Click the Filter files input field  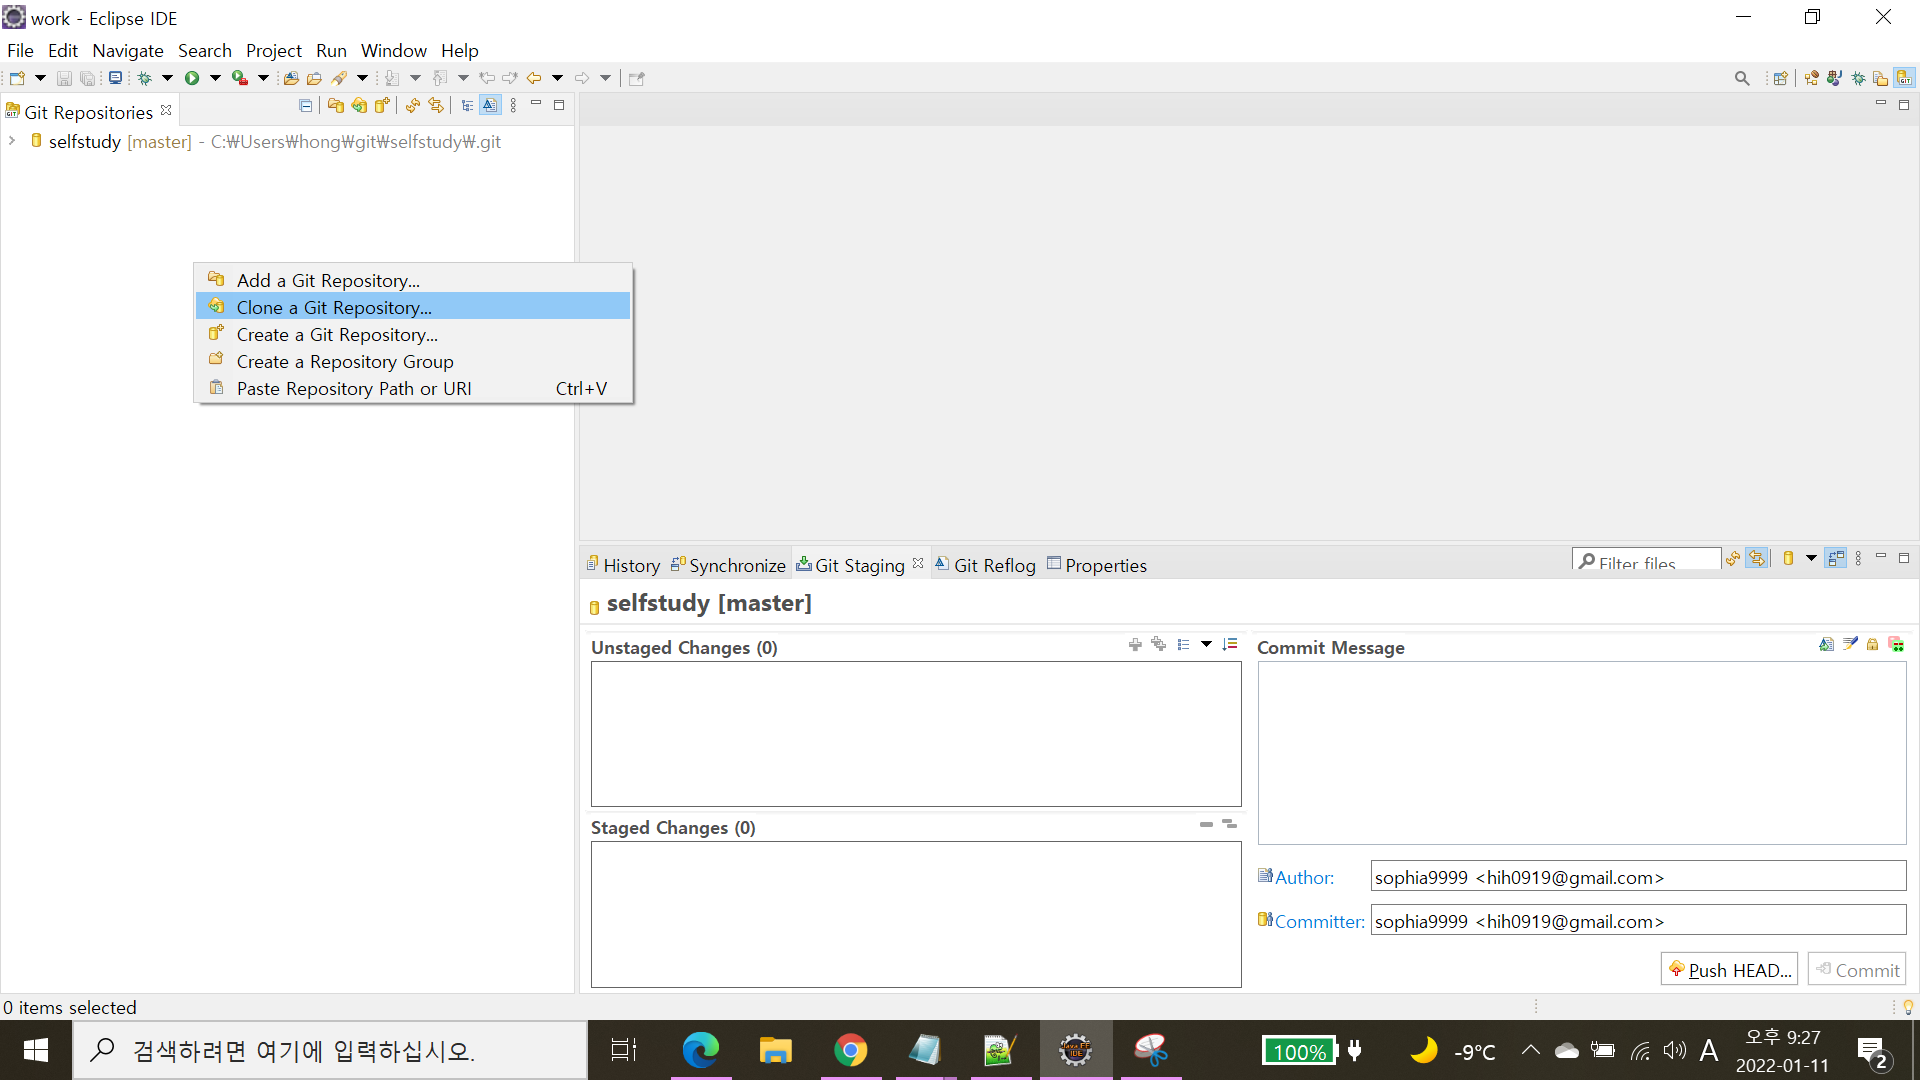[1650, 562]
